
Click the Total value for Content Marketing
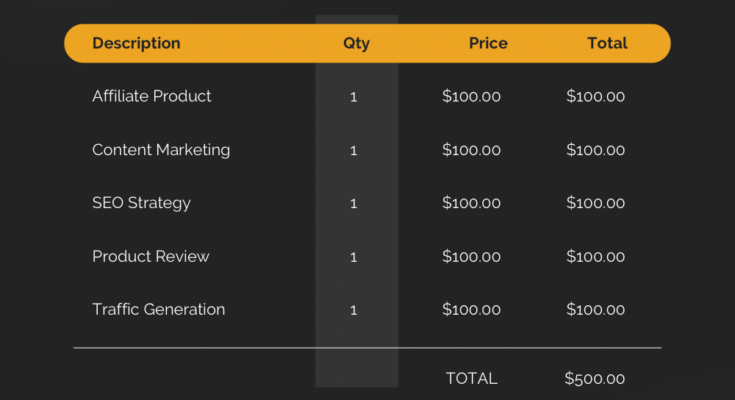(x=595, y=150)
